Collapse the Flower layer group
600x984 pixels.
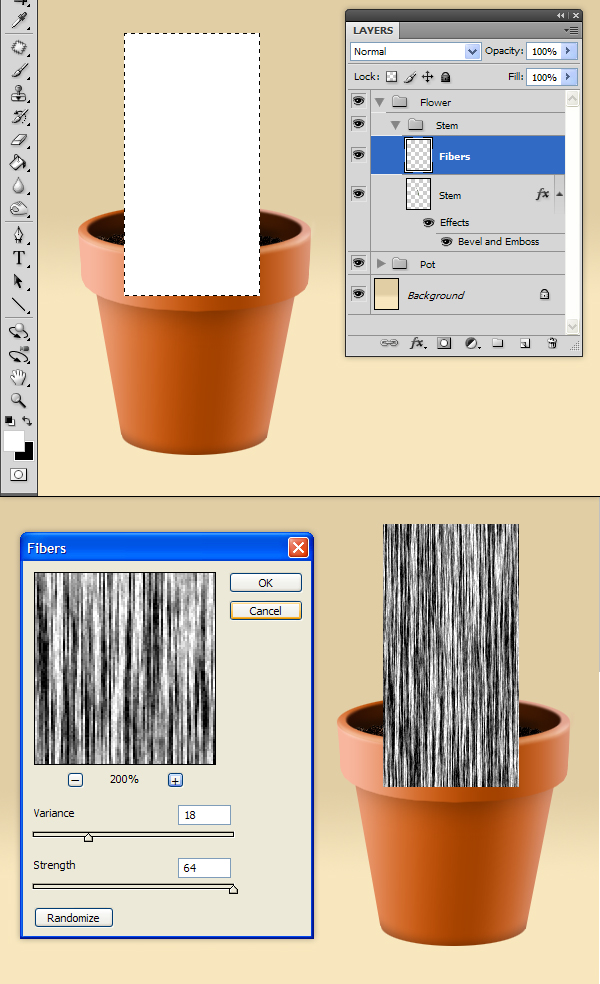pos(380,102)
